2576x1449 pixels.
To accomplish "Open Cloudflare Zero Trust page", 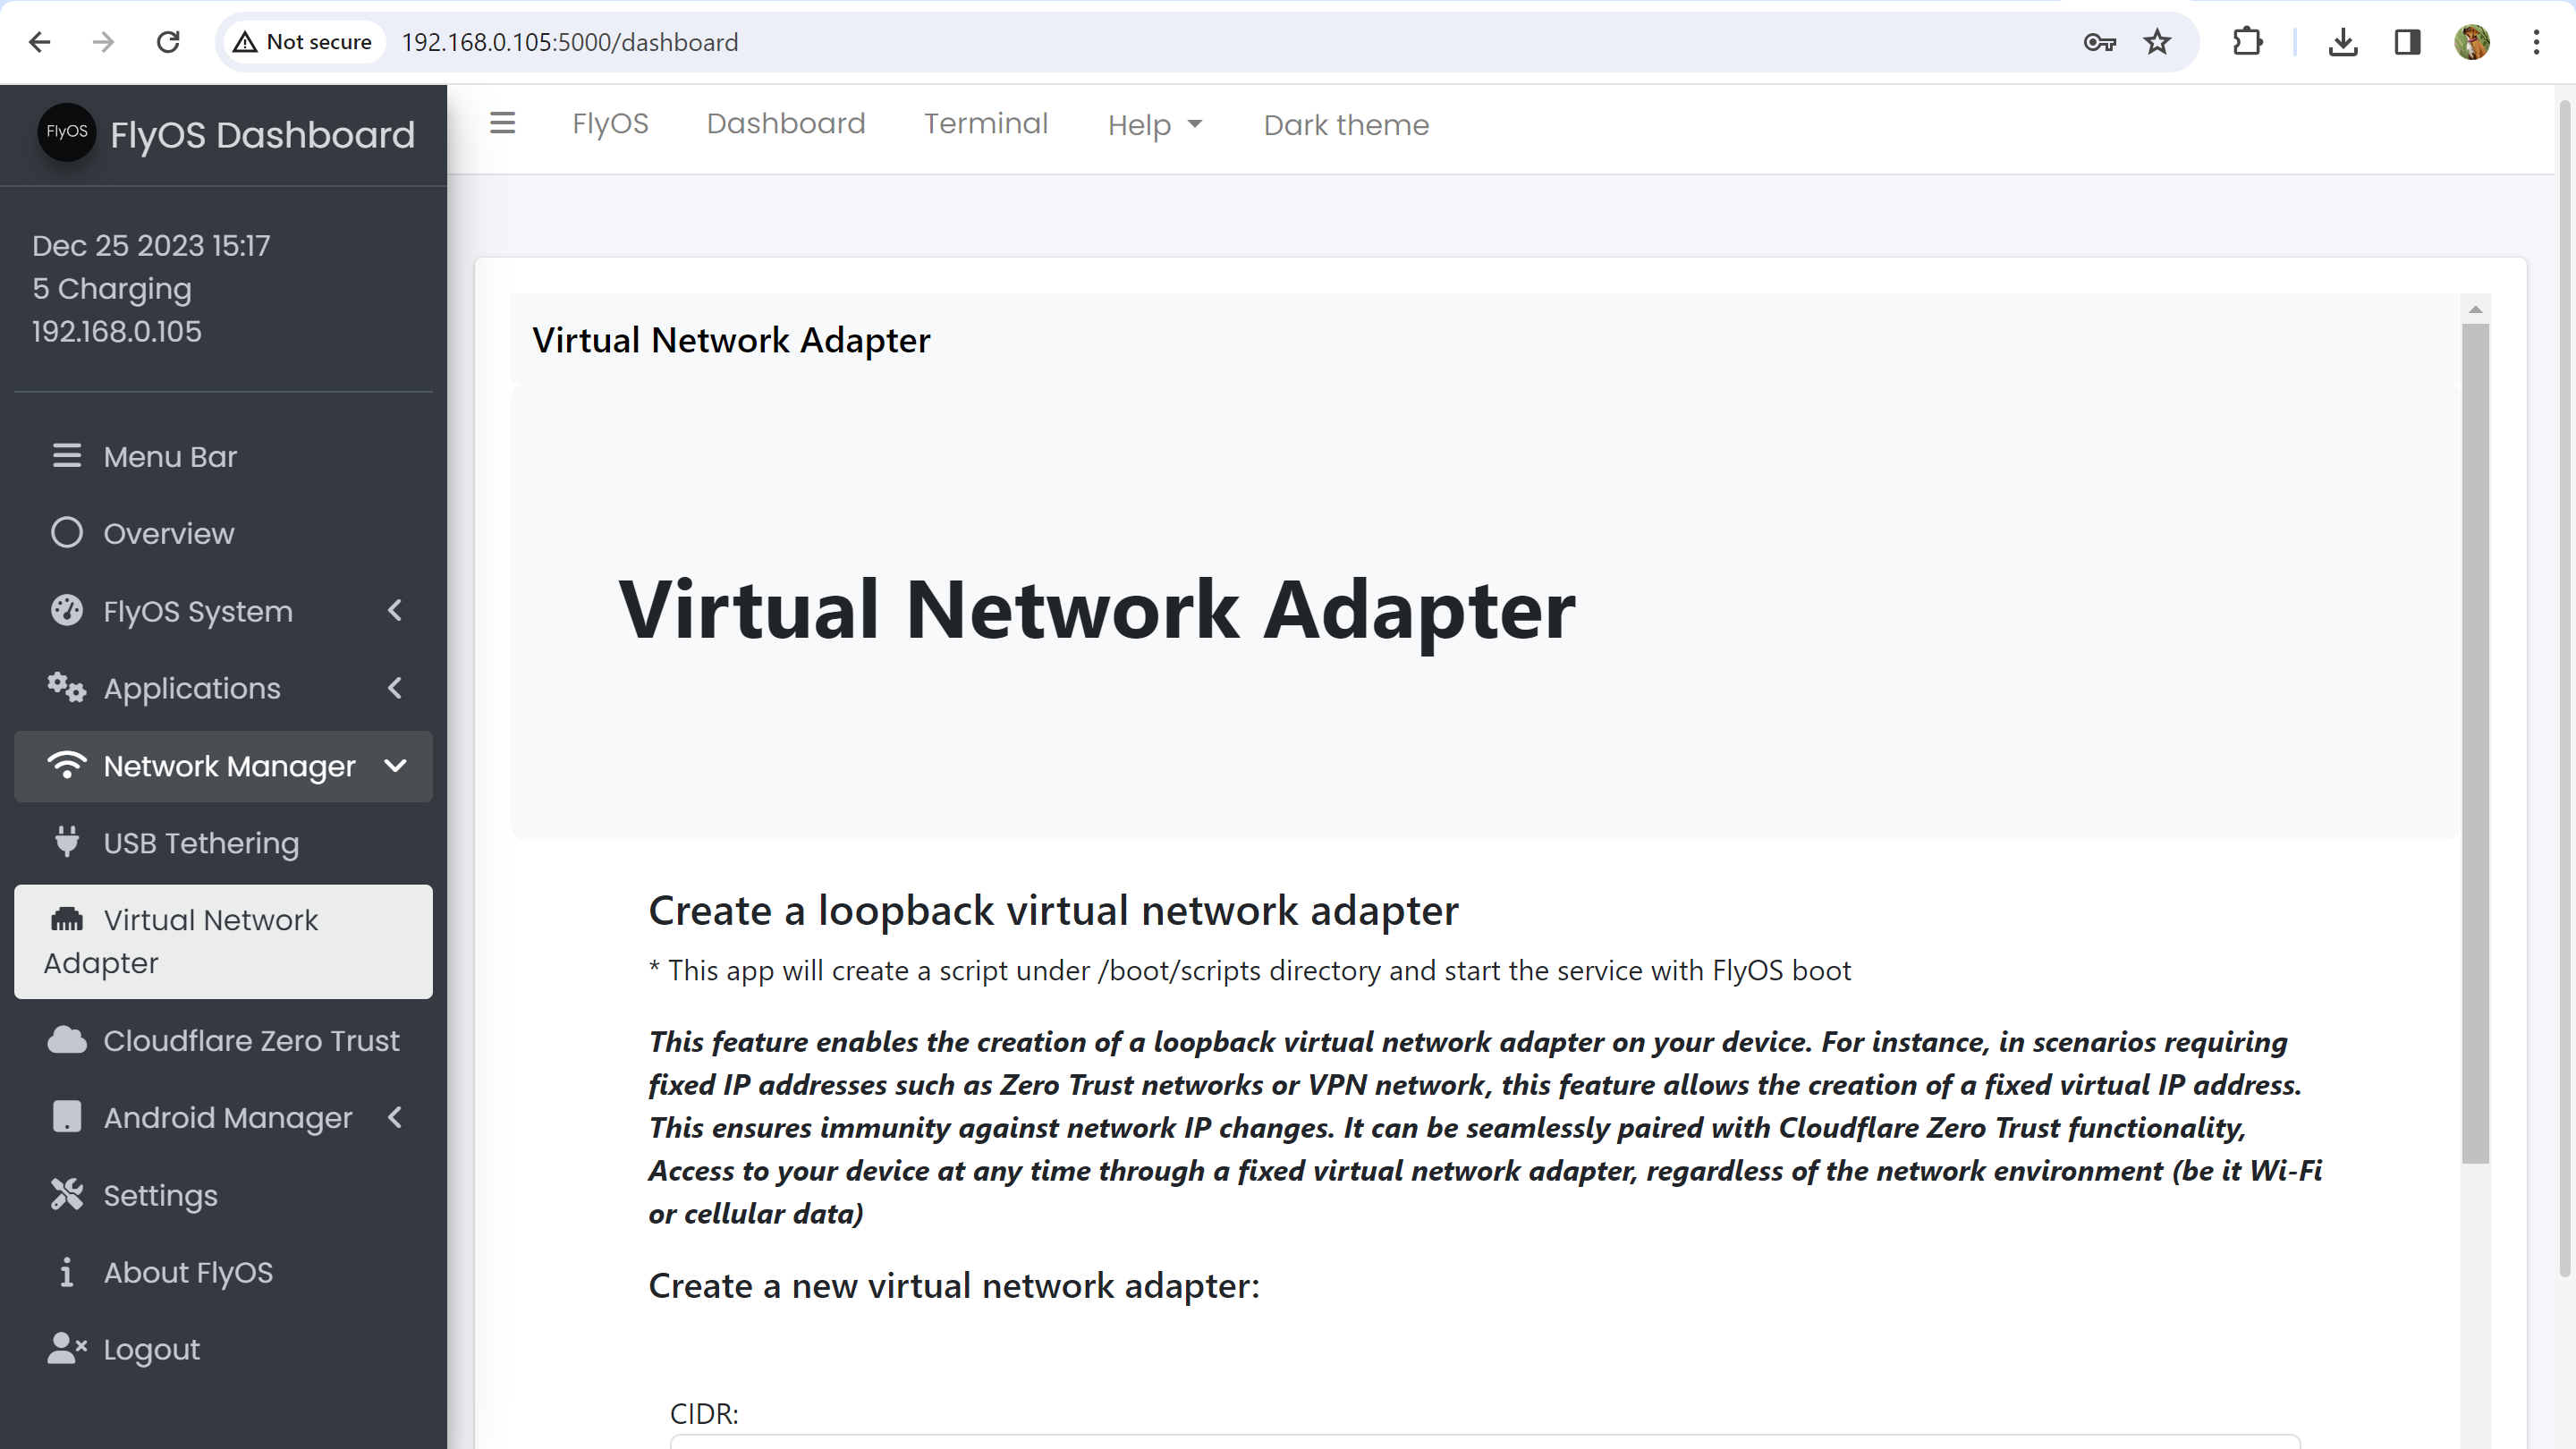I will point(250,1040).
